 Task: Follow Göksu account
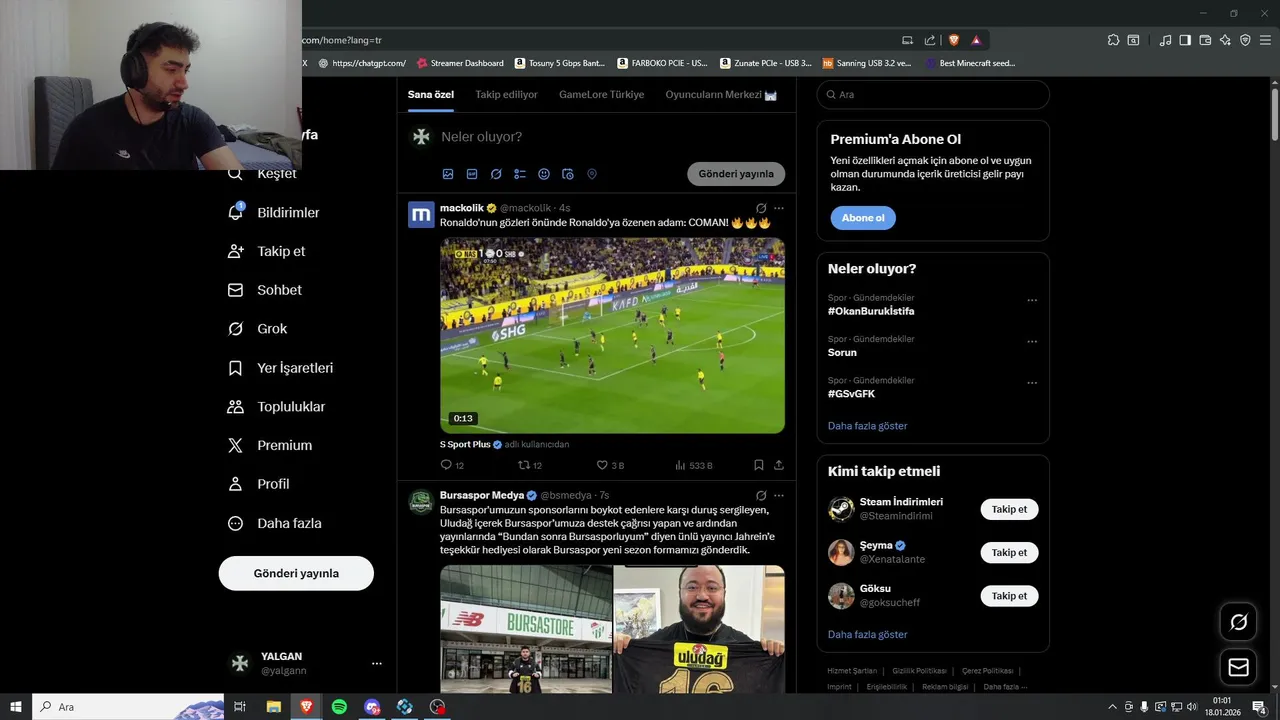point(1009,595)
